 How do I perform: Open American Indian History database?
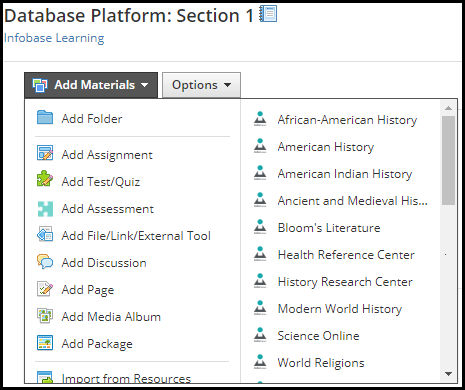click(x=345, y=174)
